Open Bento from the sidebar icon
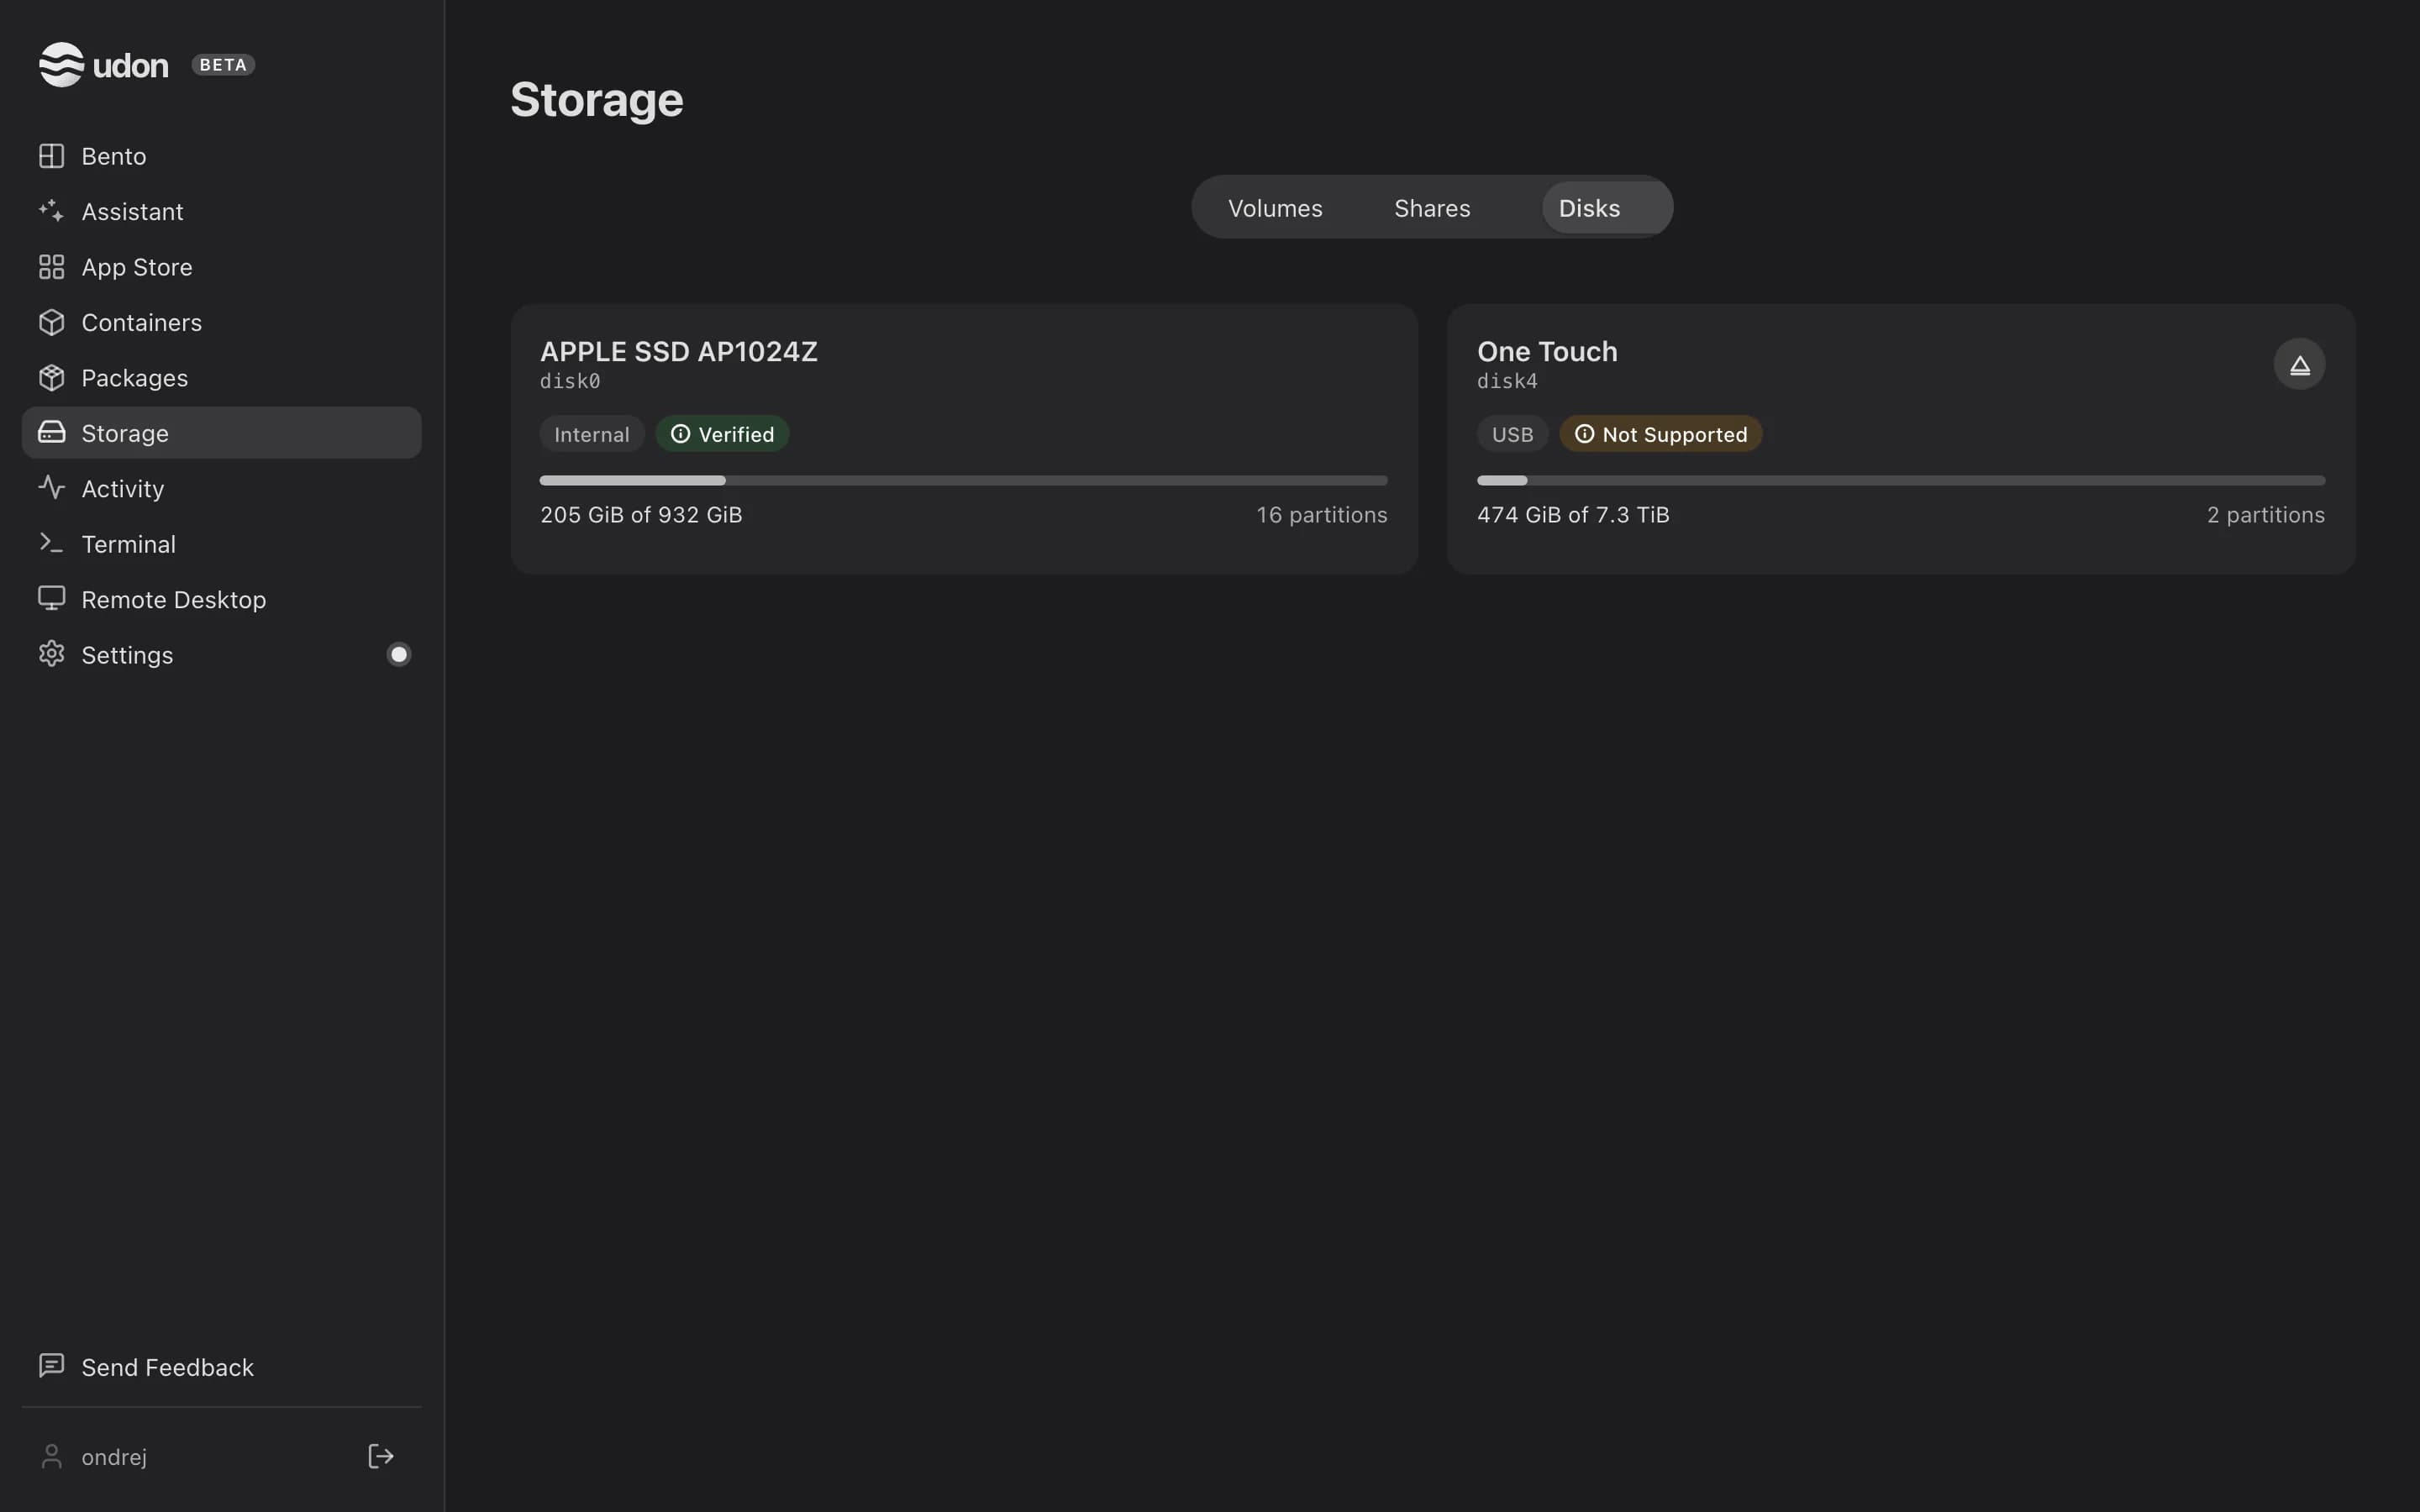 tap(51, 156)
